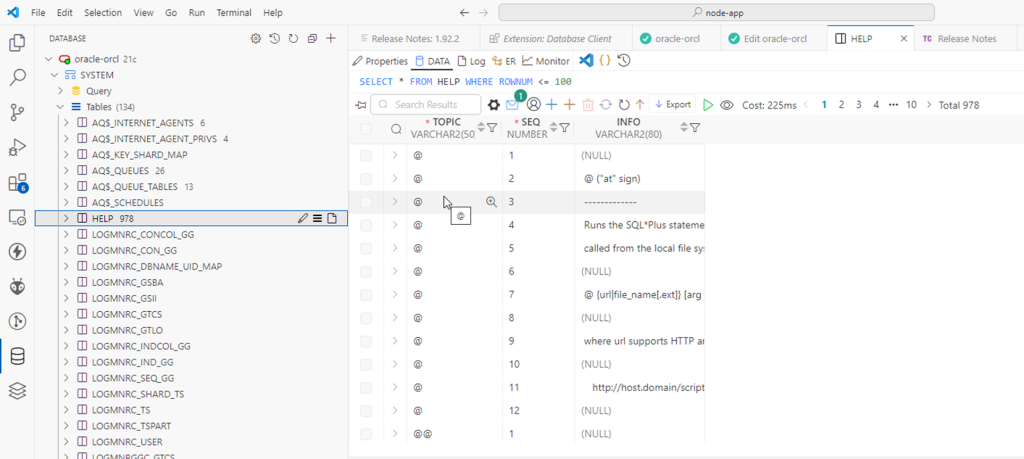Click the Export button
Viewport: 1024px width, 459px height.
pyautogui.click(x=672, y=104)
